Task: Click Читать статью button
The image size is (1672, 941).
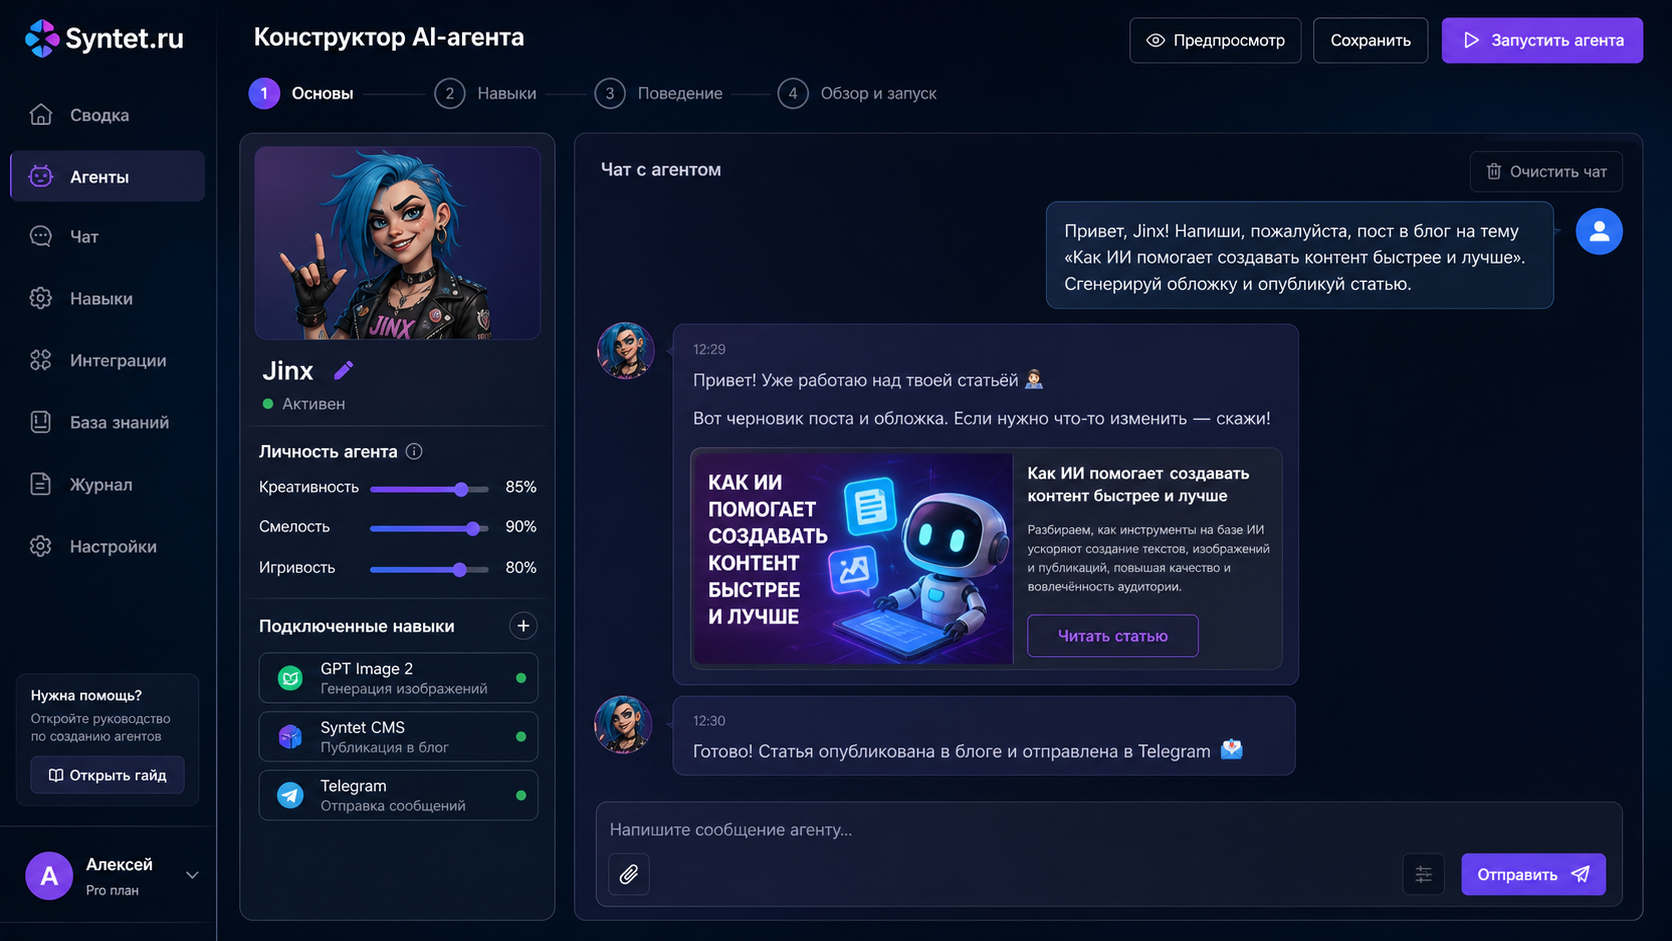Action: [x=1113, y=636]
